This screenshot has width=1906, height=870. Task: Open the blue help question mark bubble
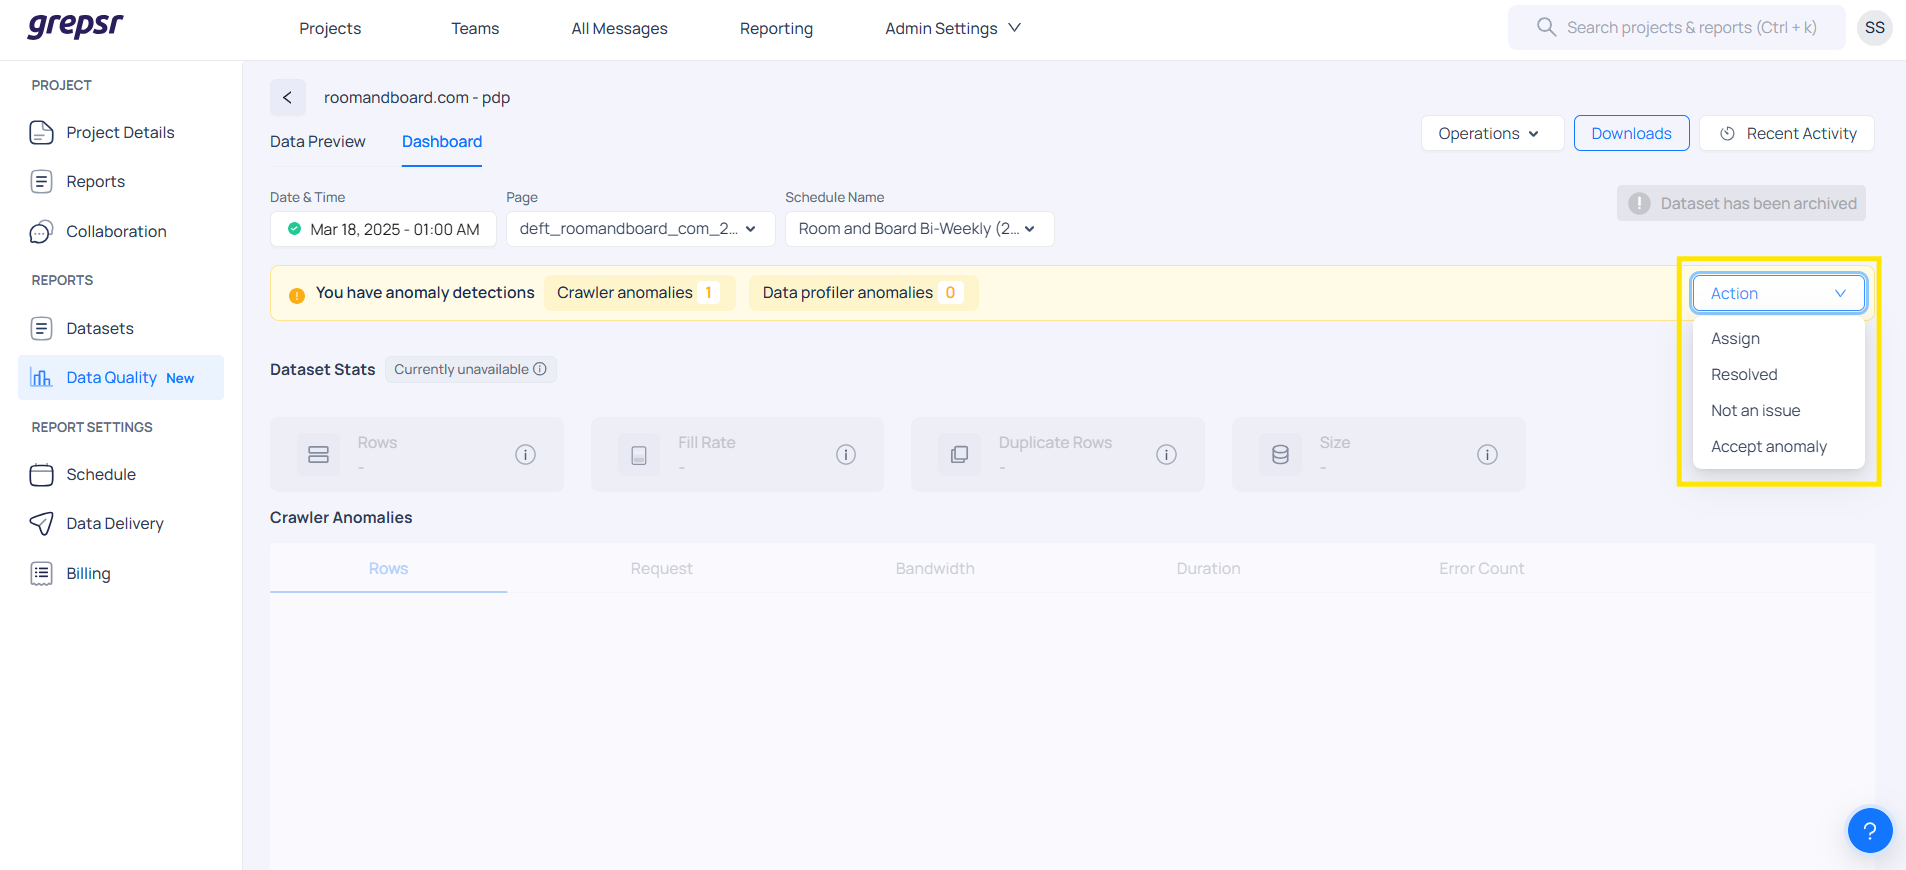(1869, 830)
